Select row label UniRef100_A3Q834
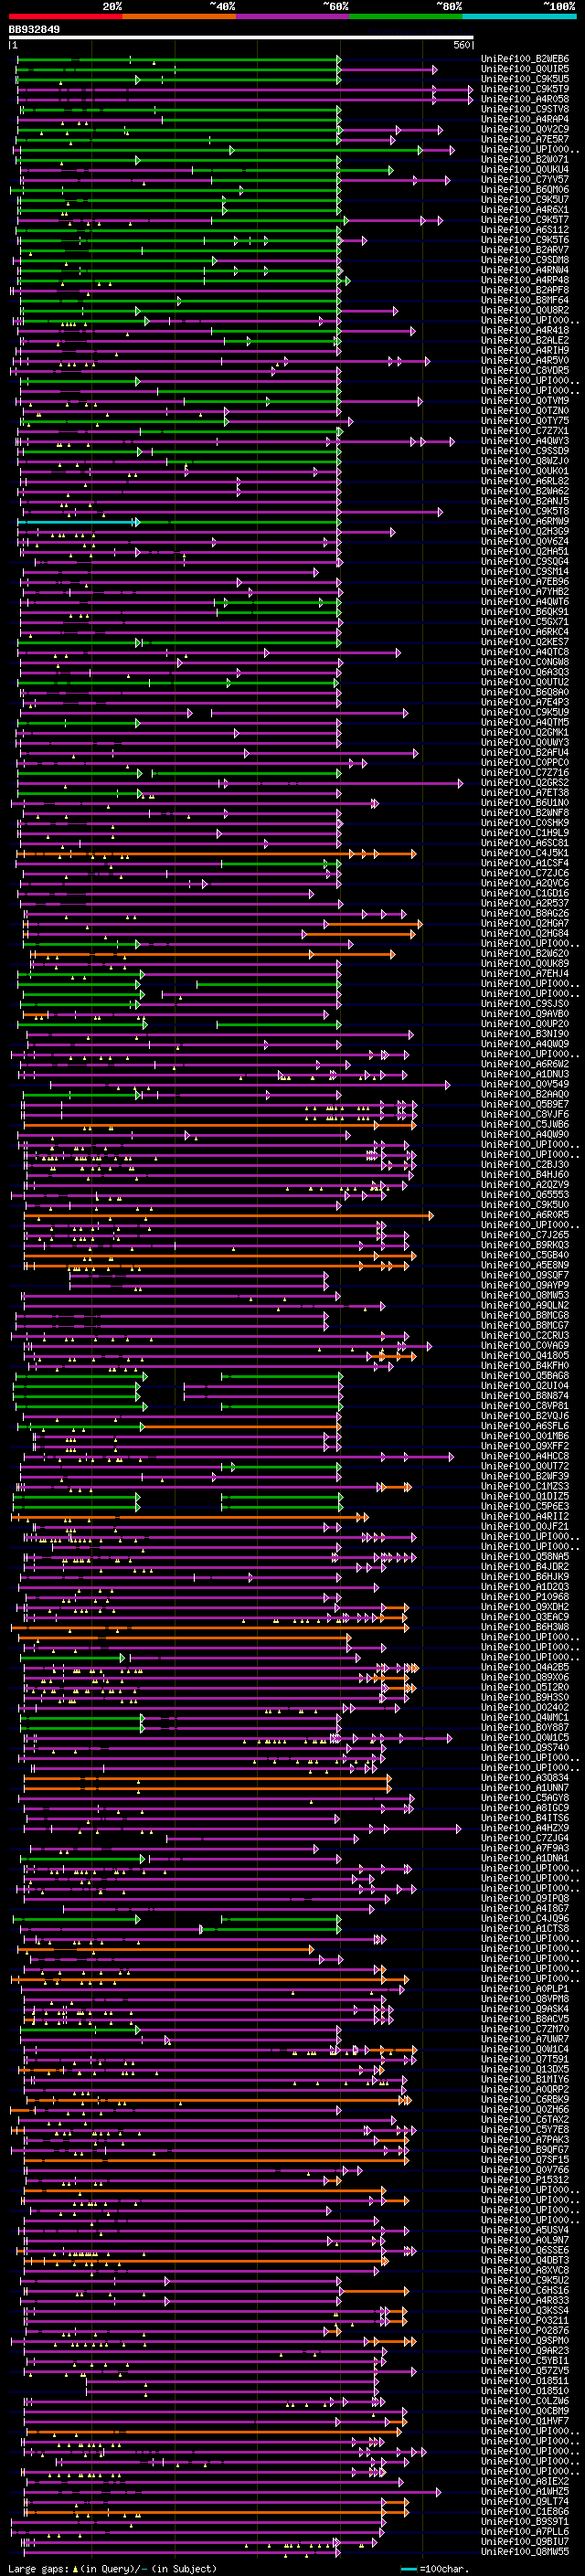 click(x=525, y=1778)
